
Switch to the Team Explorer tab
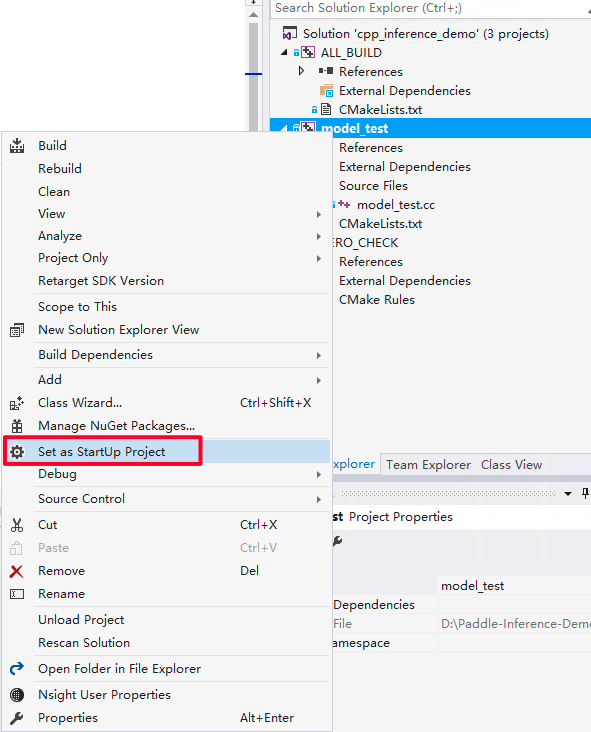pyautogui.click(x=428, y=465)
